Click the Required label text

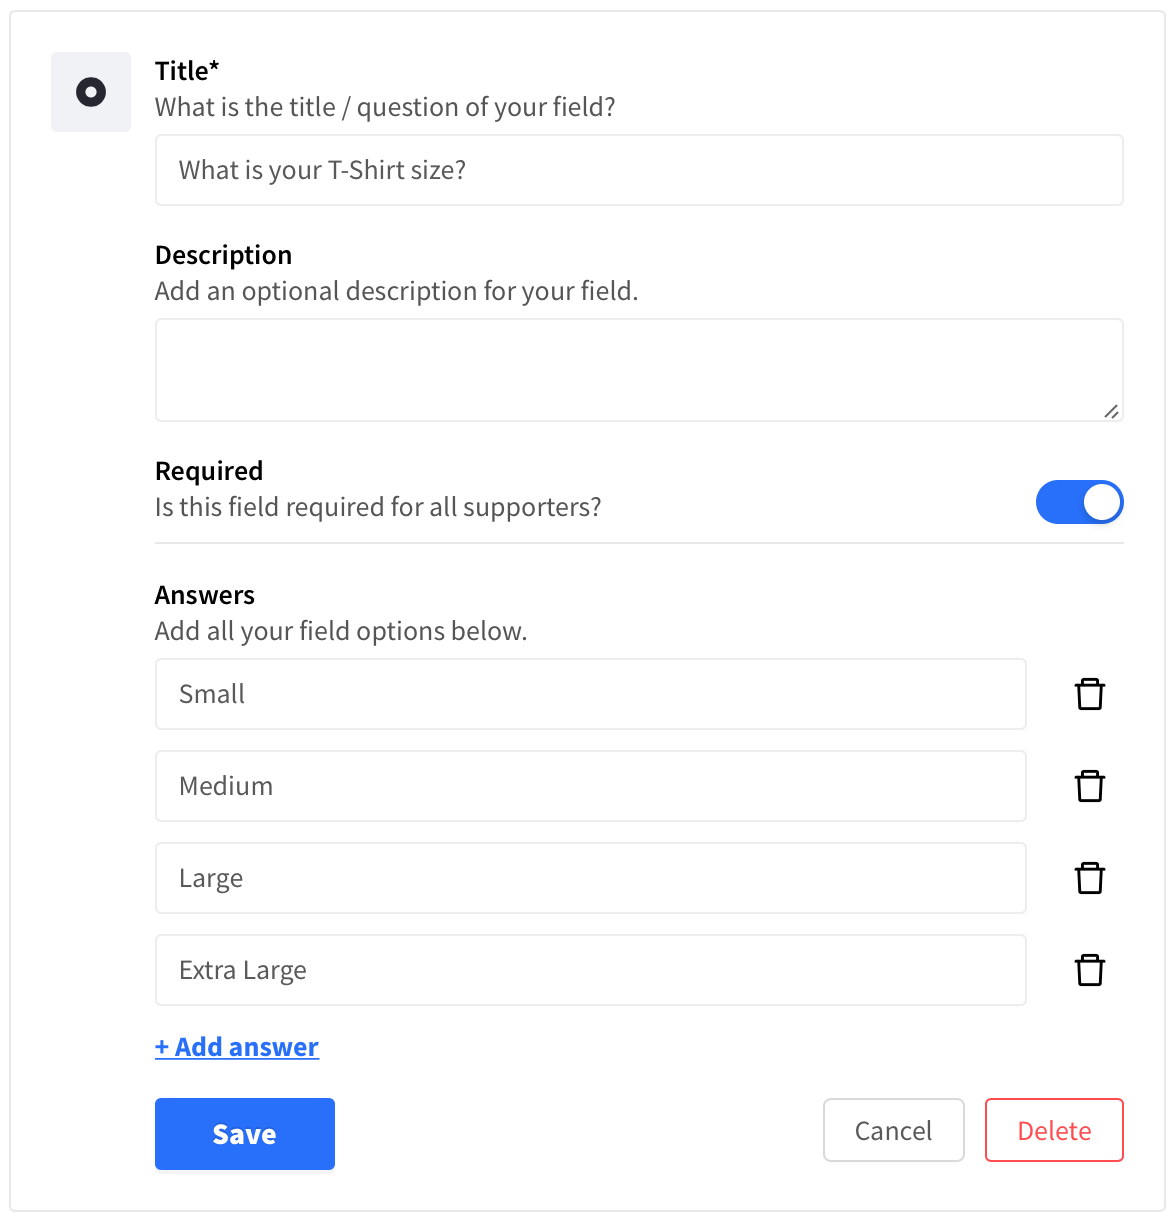click(209, 471)
